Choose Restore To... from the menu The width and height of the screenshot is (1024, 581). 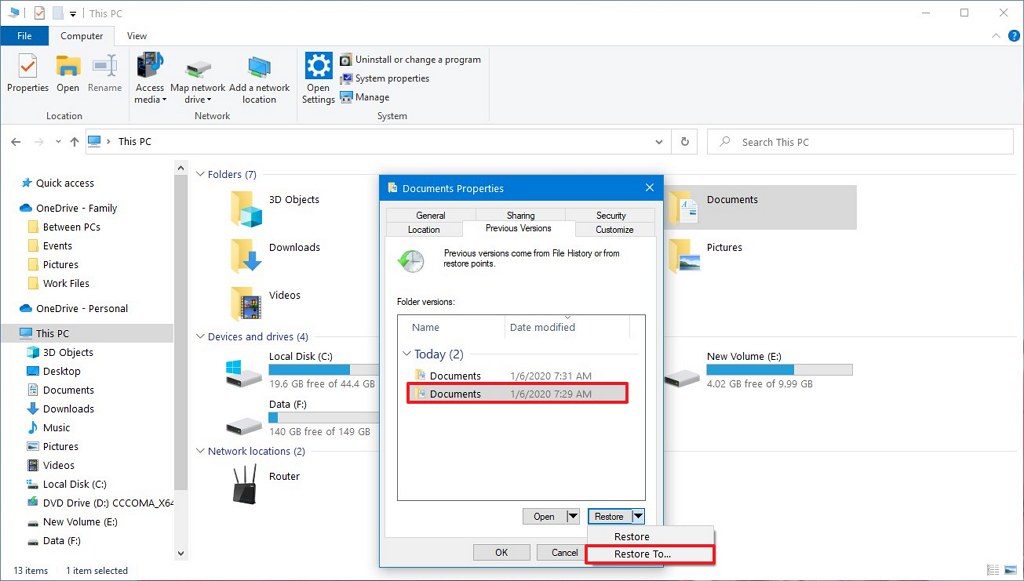pos(642,554)
